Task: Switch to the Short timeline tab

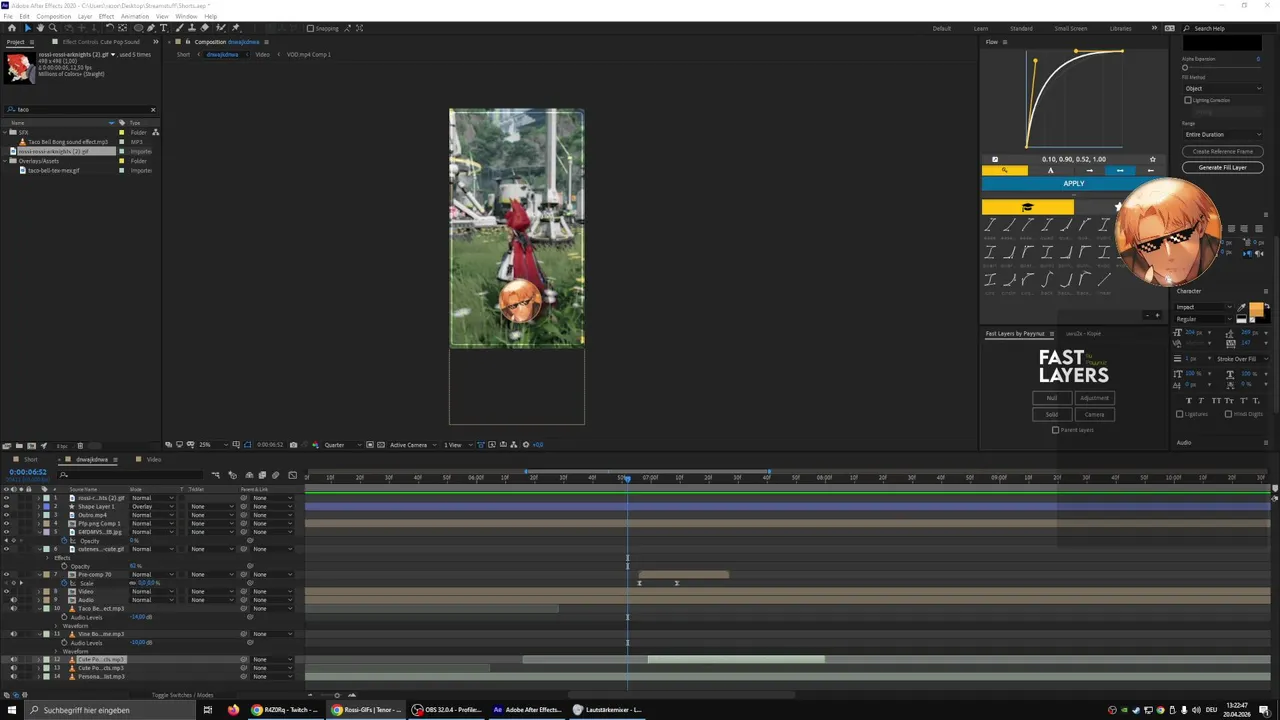Action: click(31, 459)
